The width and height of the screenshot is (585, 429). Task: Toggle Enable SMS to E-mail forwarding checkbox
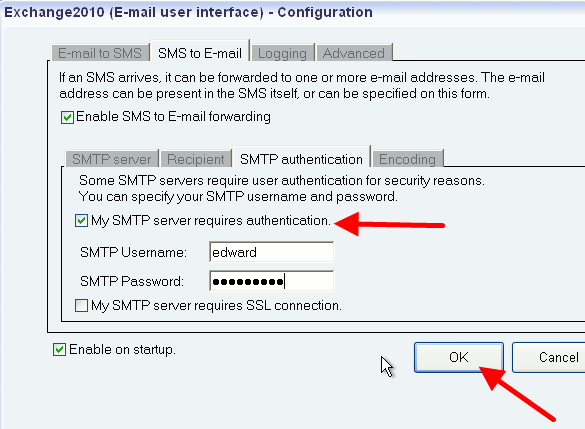(x=67, y=118)
